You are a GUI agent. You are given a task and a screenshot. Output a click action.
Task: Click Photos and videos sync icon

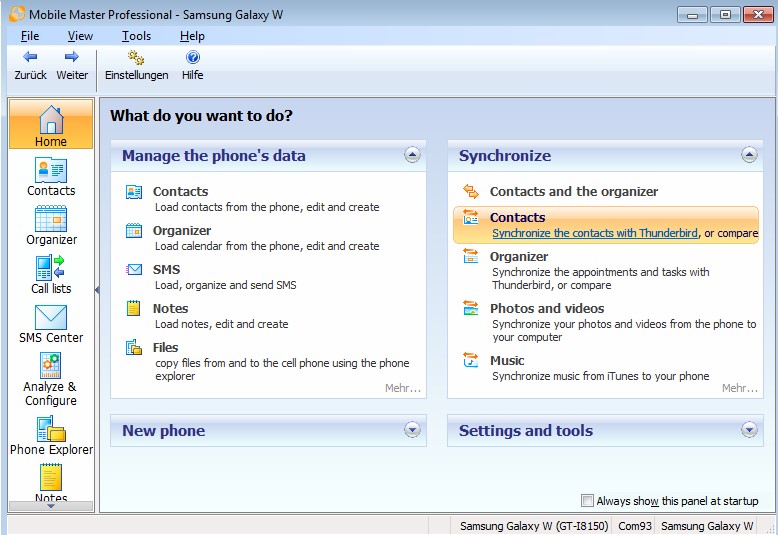(470, 308)
